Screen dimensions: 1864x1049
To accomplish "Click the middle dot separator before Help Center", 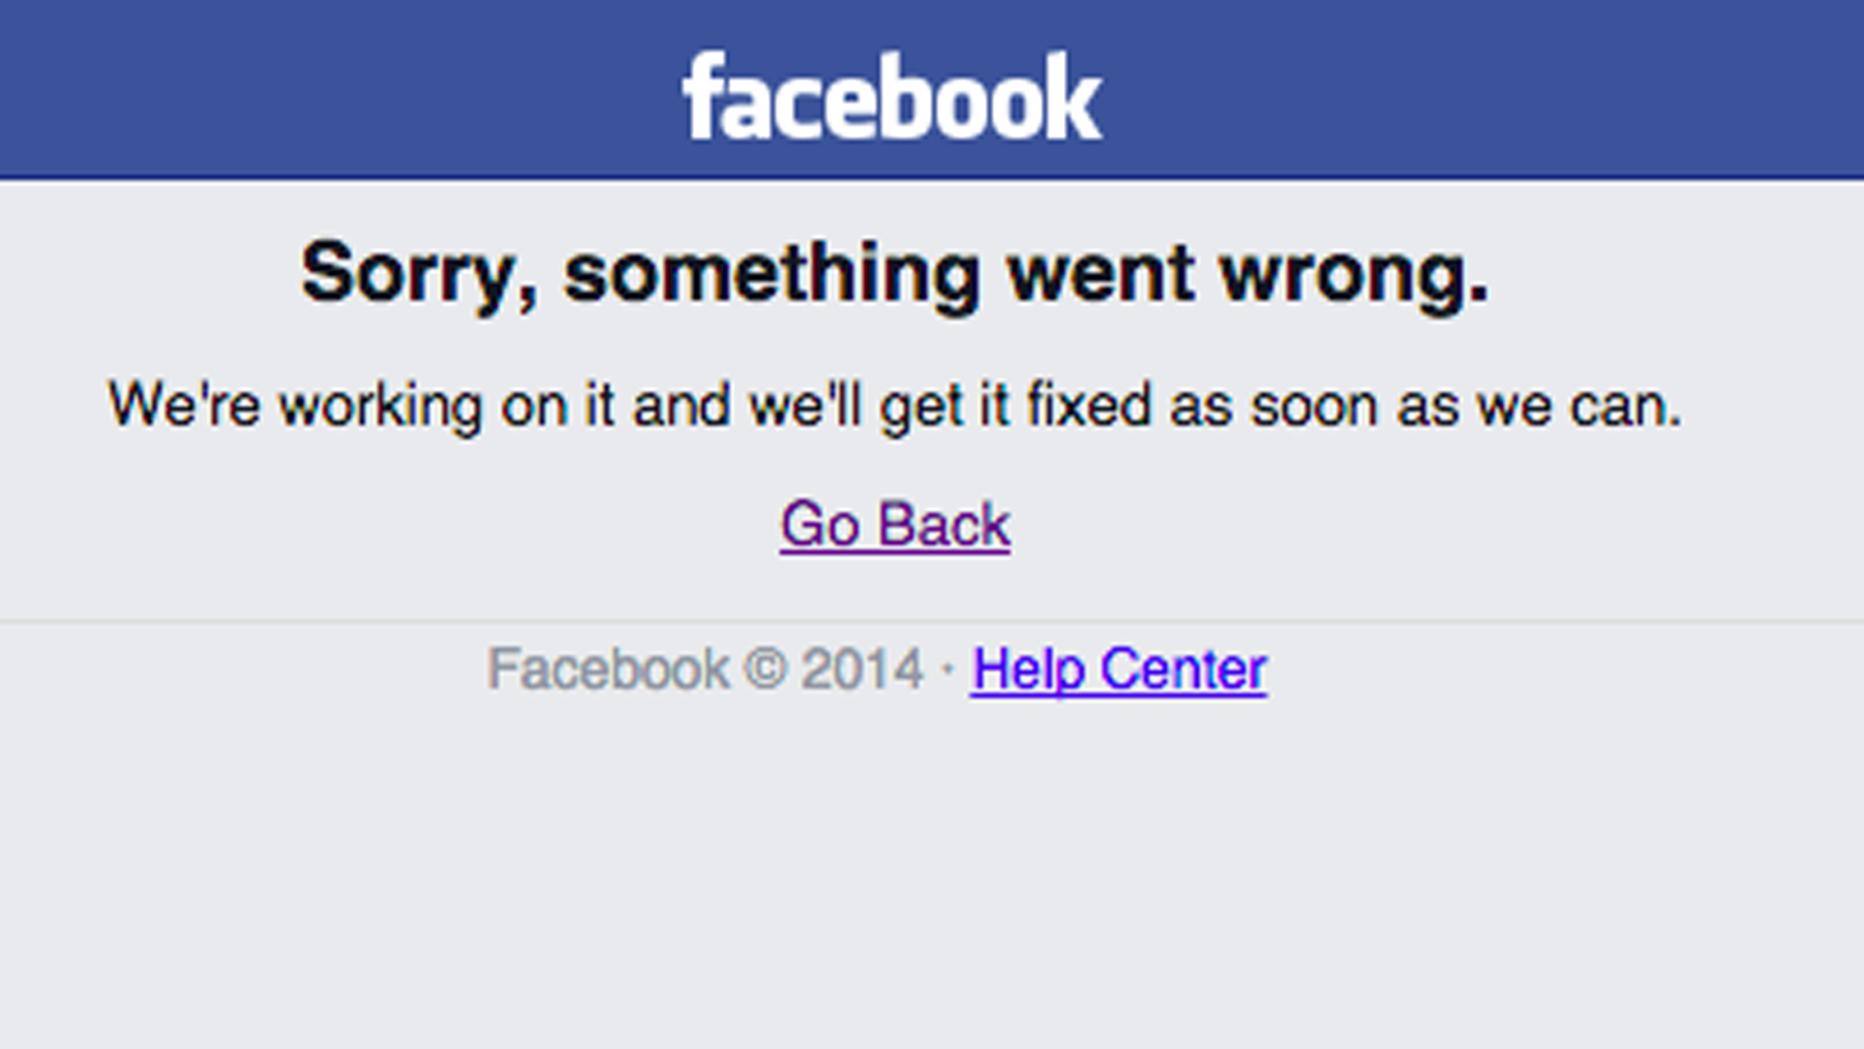I will [947, 668].
